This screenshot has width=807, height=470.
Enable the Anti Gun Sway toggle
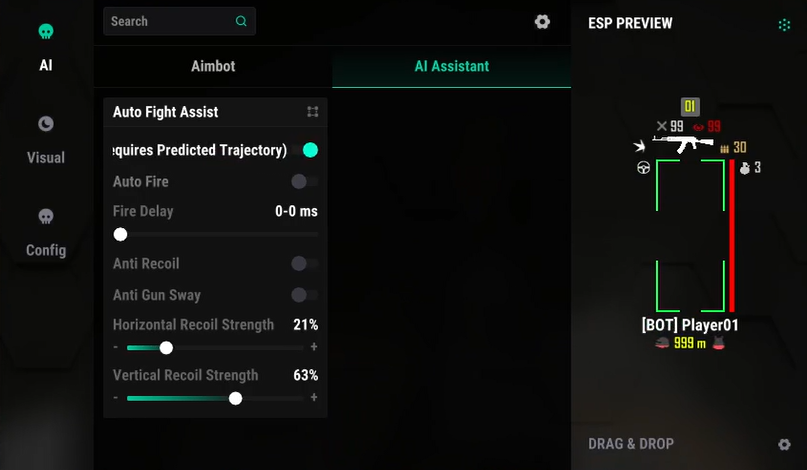coord(304,295)
